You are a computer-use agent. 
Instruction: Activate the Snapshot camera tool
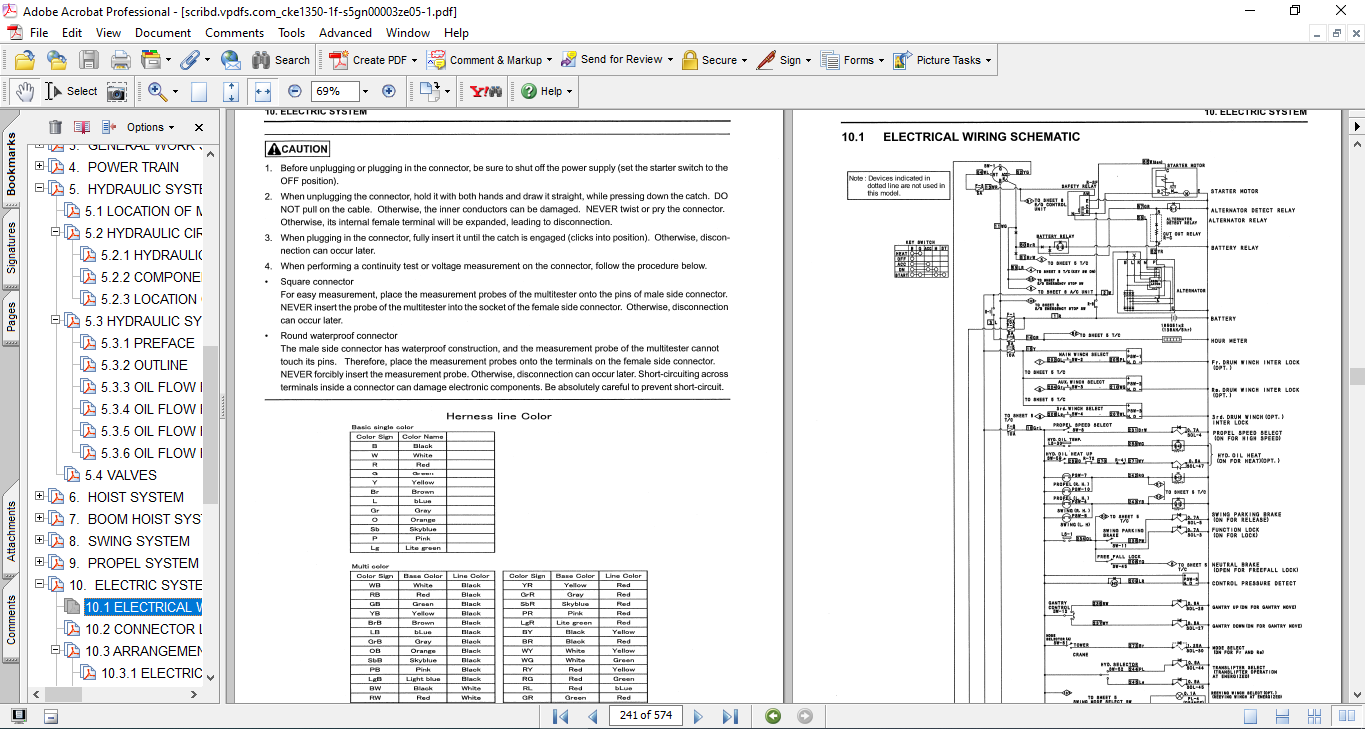pos(117,91)
